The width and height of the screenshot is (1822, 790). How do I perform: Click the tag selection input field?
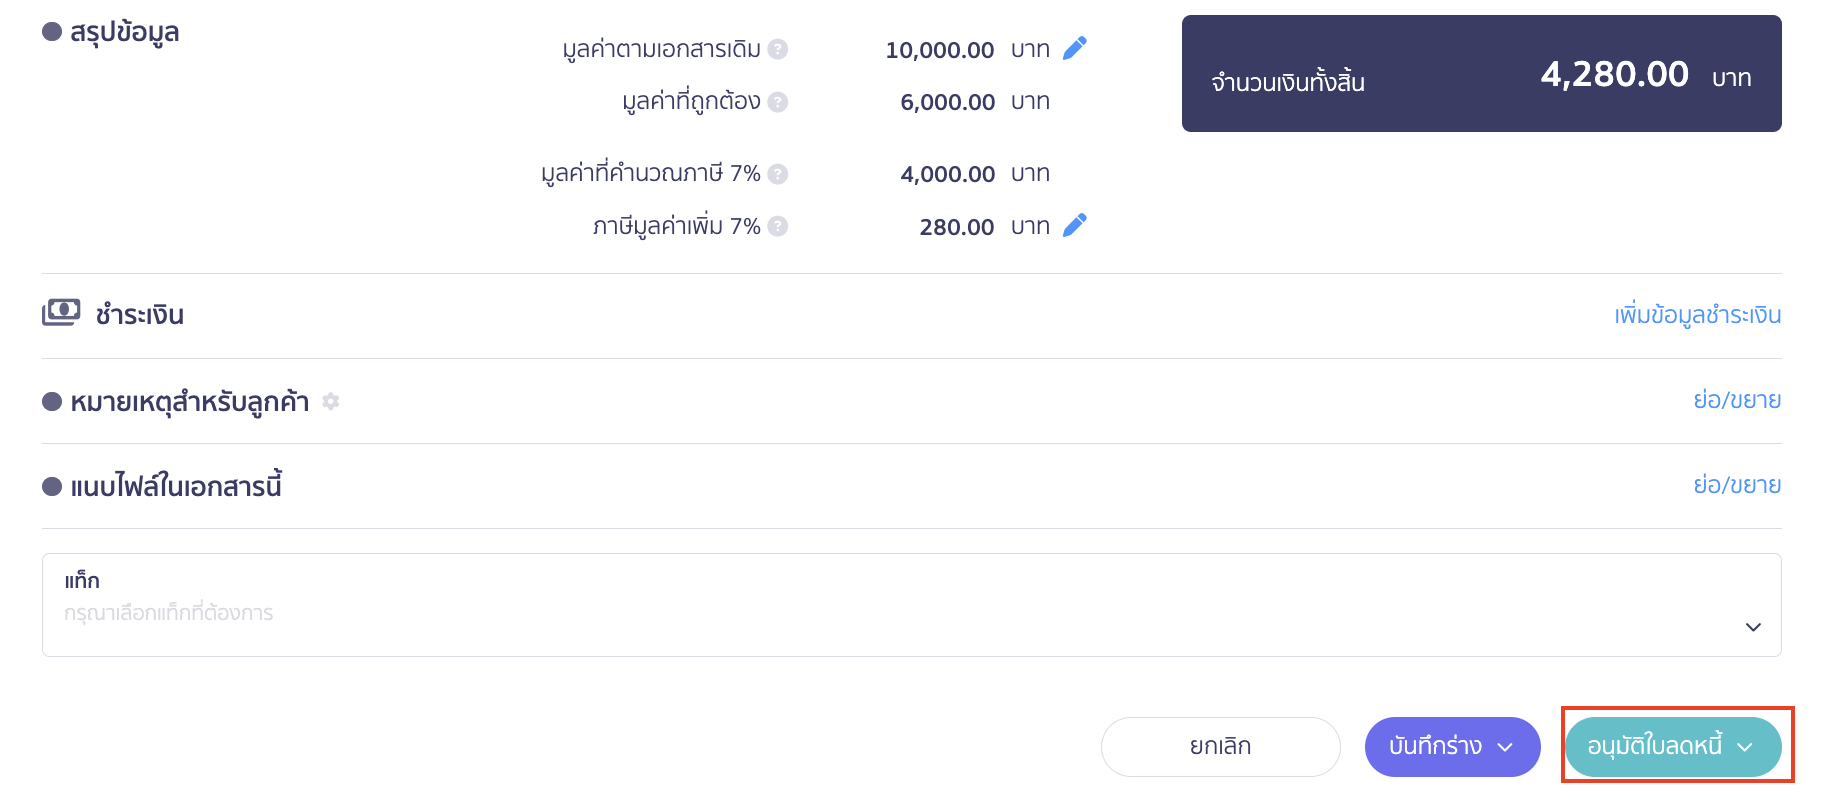tap(600, 612)
